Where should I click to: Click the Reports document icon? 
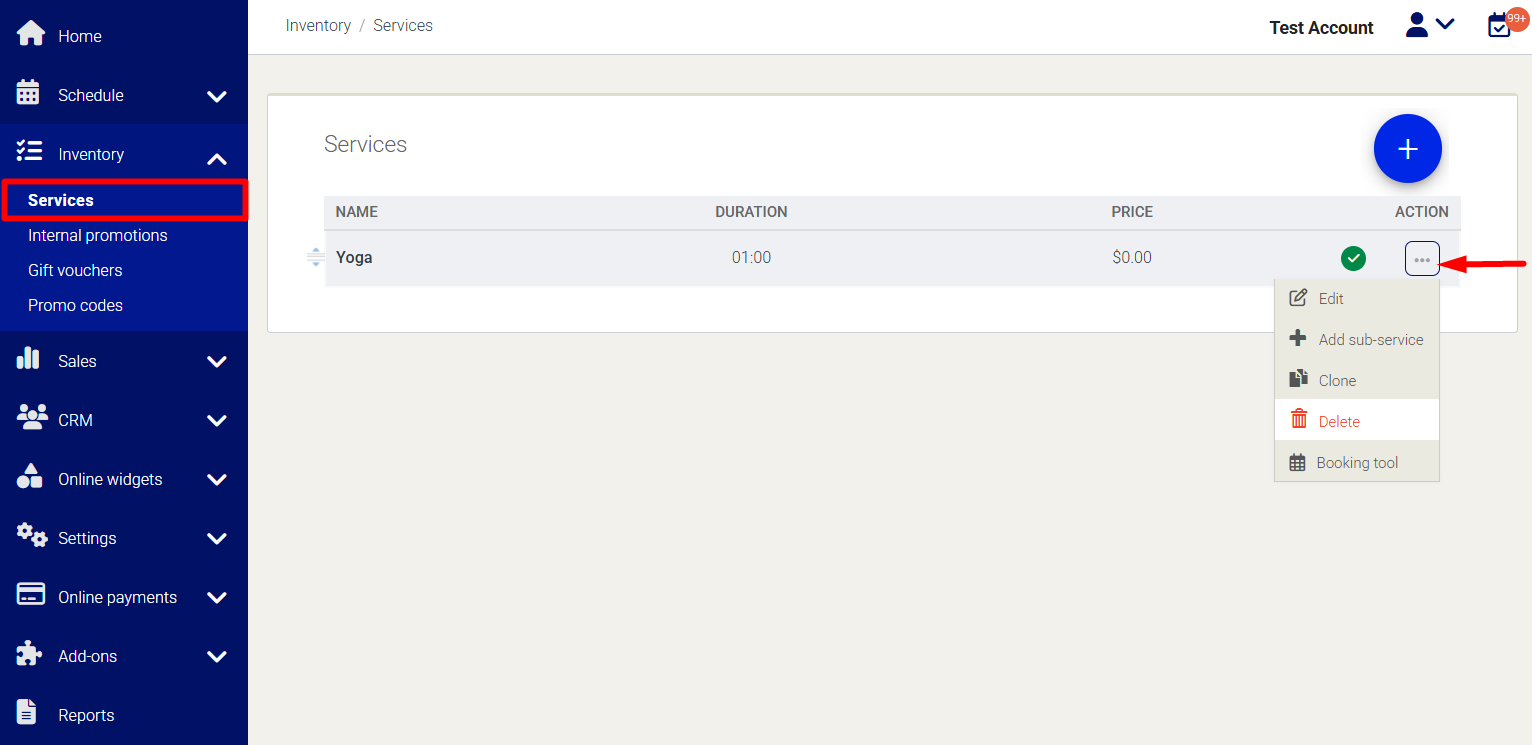(28, 714)
